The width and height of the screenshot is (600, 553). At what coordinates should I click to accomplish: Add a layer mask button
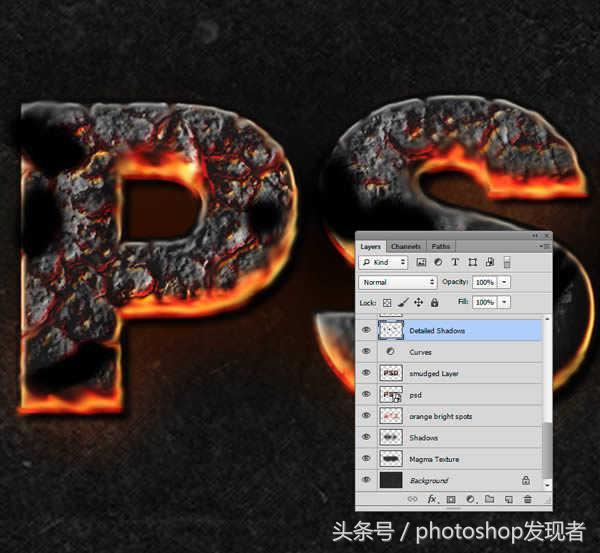pyautogui.click(x=451, y=499)
